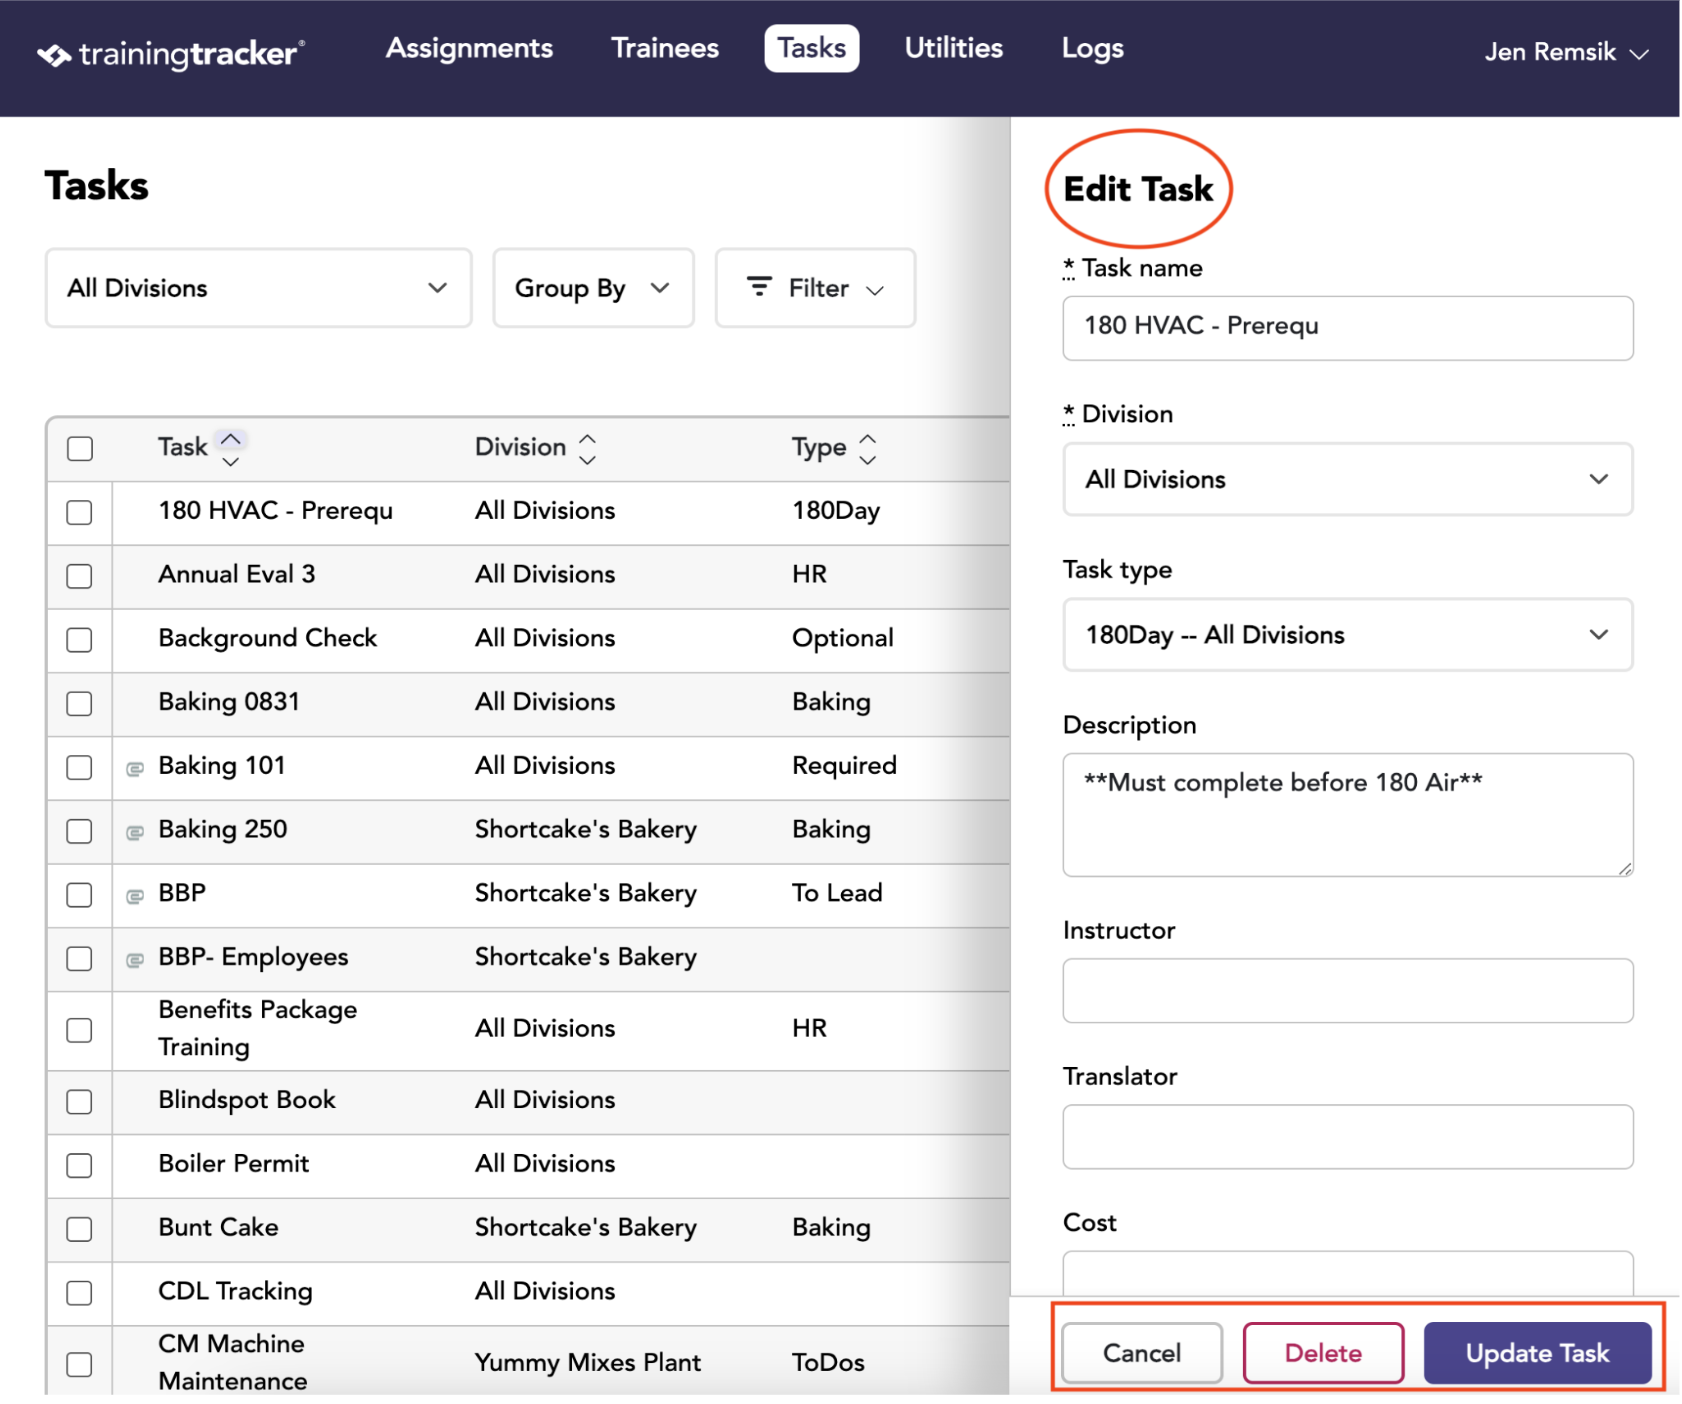Open the Baking 250 task
This screenshot has height=1404, width=1682.
(222, 830)
